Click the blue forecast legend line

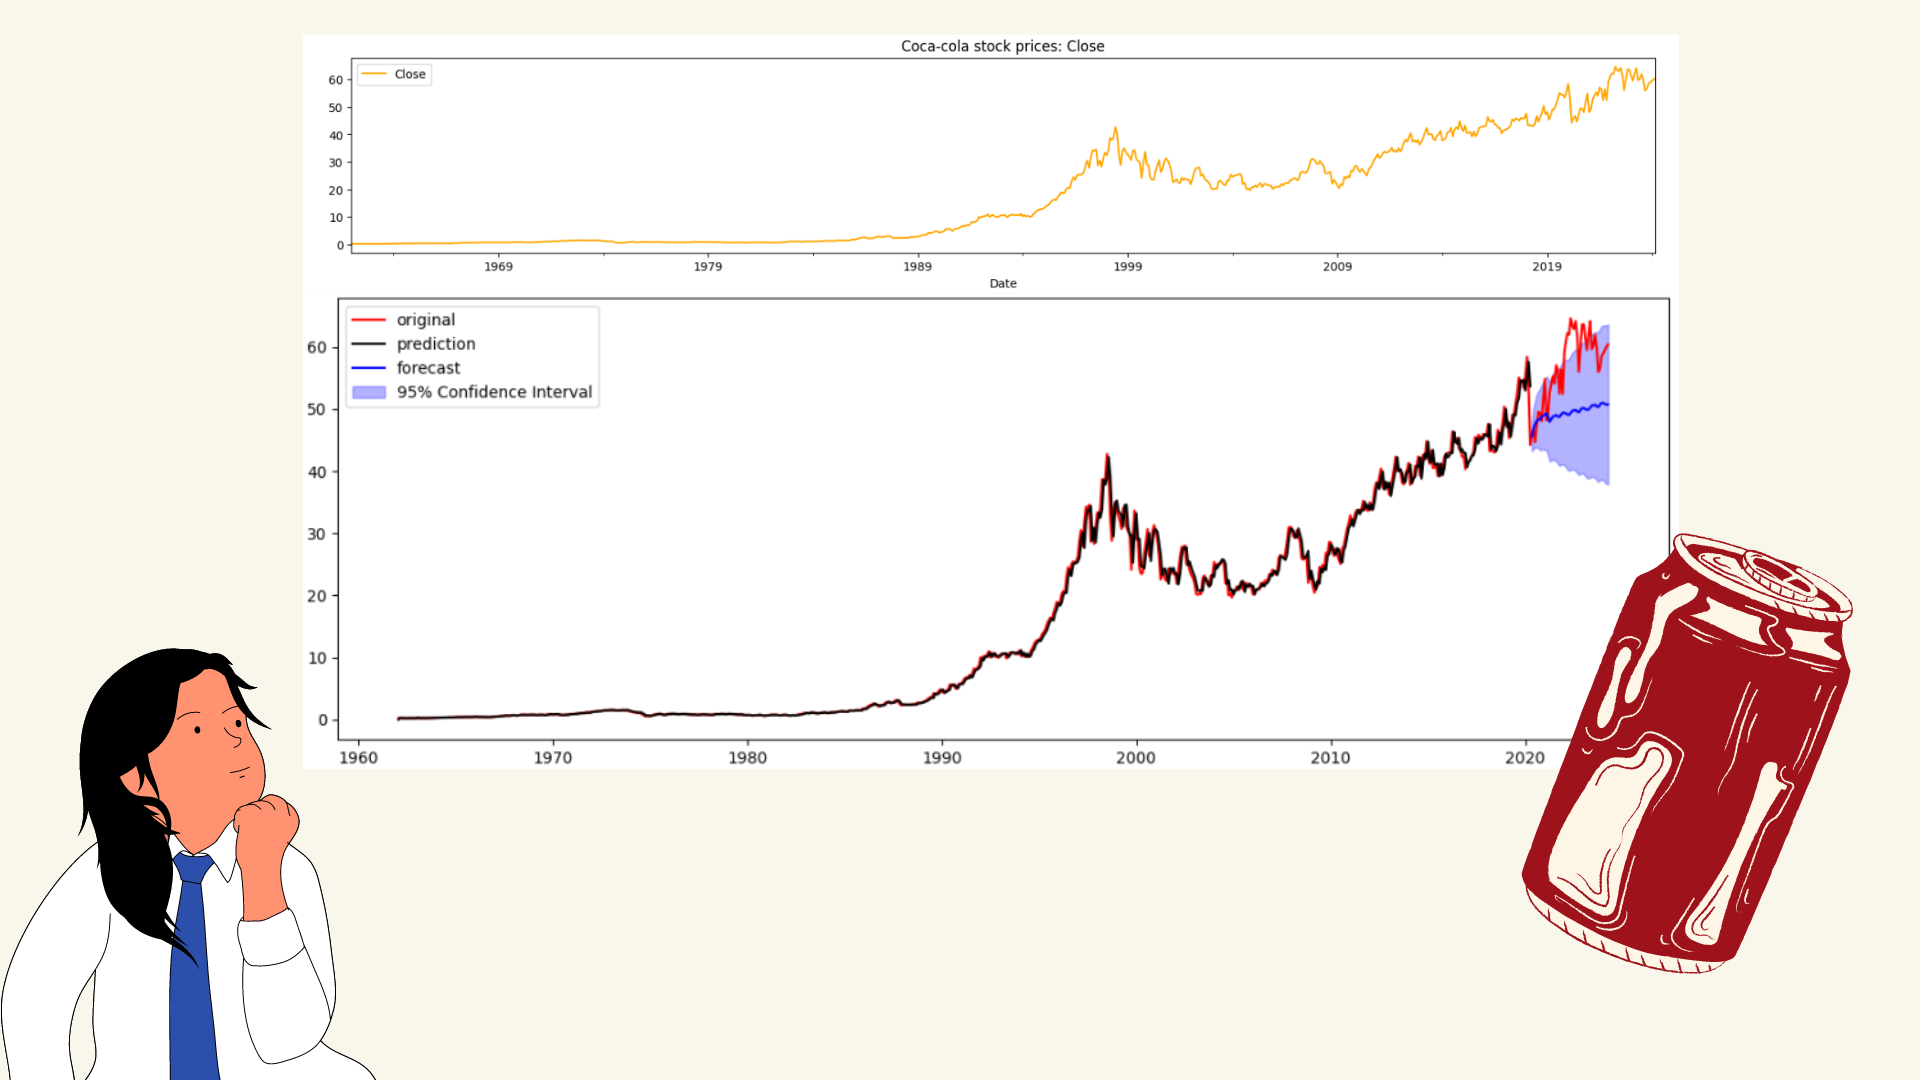click(369, 368)
